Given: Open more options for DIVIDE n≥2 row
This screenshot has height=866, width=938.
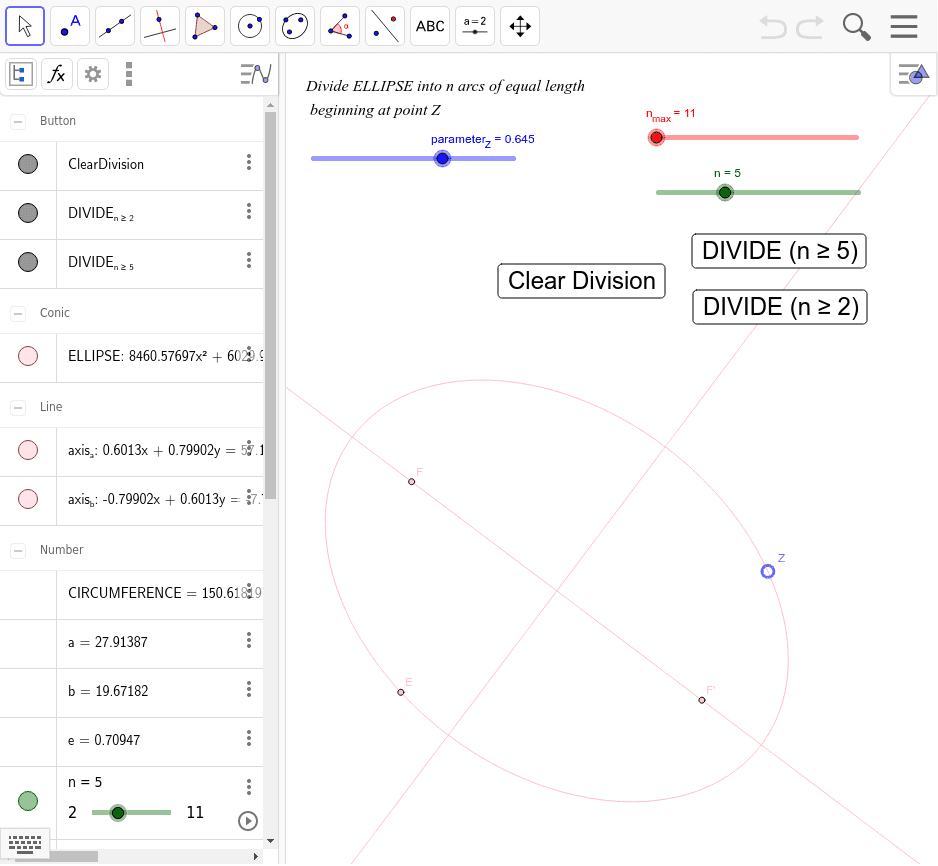Looking at the screenshot, I should (x=249, y=211).
